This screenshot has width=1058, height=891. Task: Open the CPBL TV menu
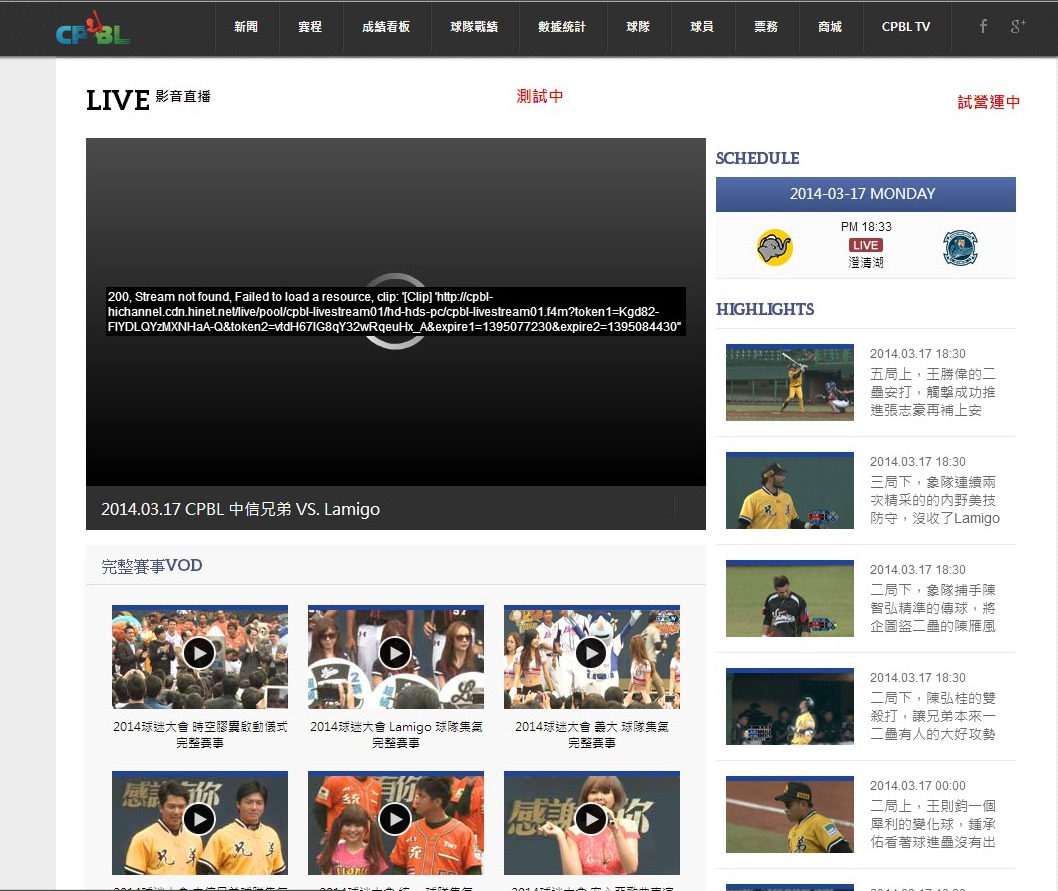click(x=906, y=27)
